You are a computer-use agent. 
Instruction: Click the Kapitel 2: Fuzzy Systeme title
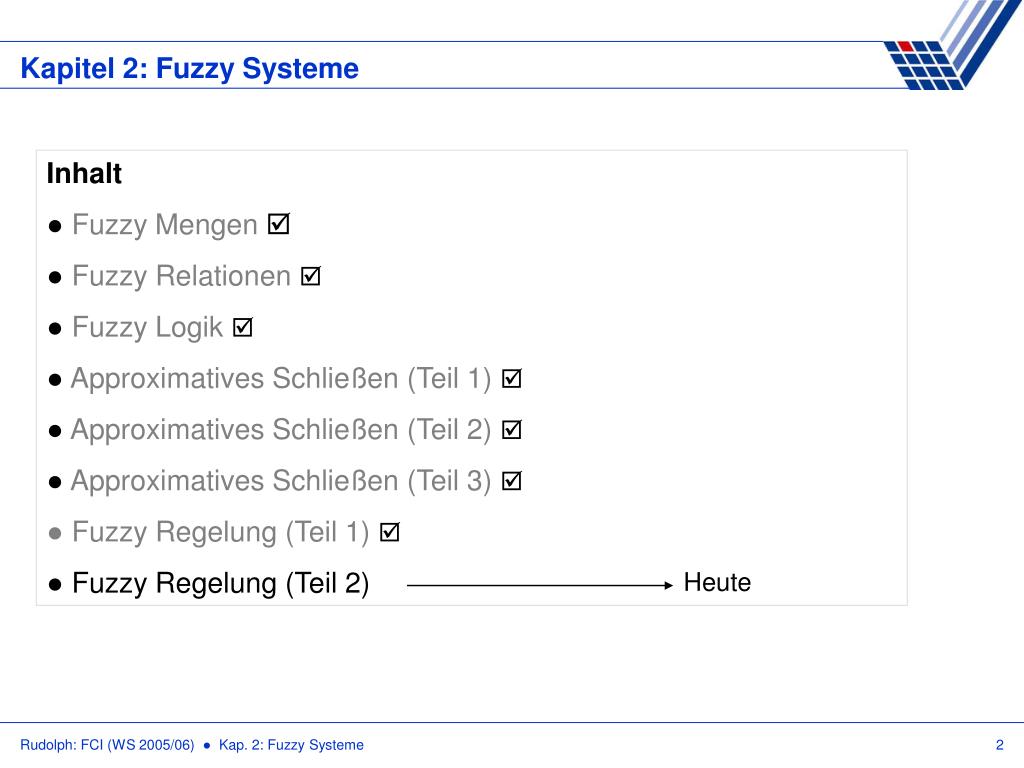click(189, 69)
